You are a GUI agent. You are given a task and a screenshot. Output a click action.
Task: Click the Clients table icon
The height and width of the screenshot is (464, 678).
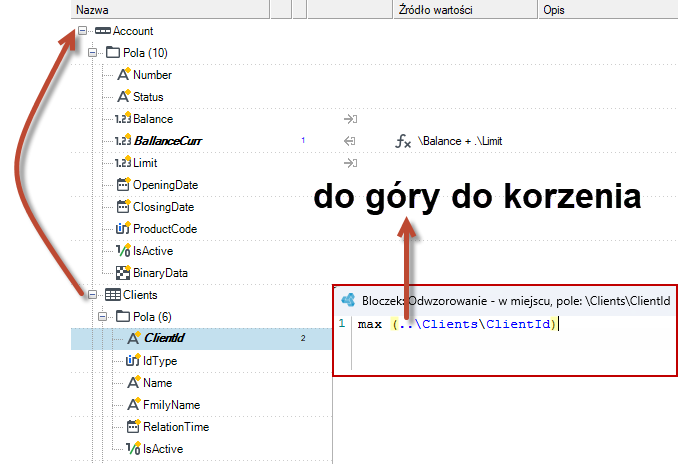(113, 295)
